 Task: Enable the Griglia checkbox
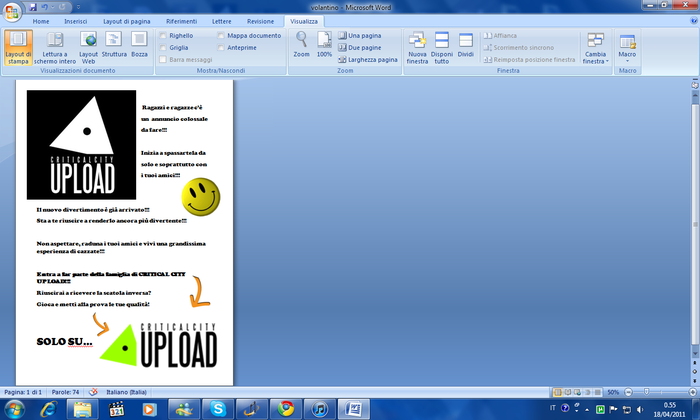(x=174, y=47)
